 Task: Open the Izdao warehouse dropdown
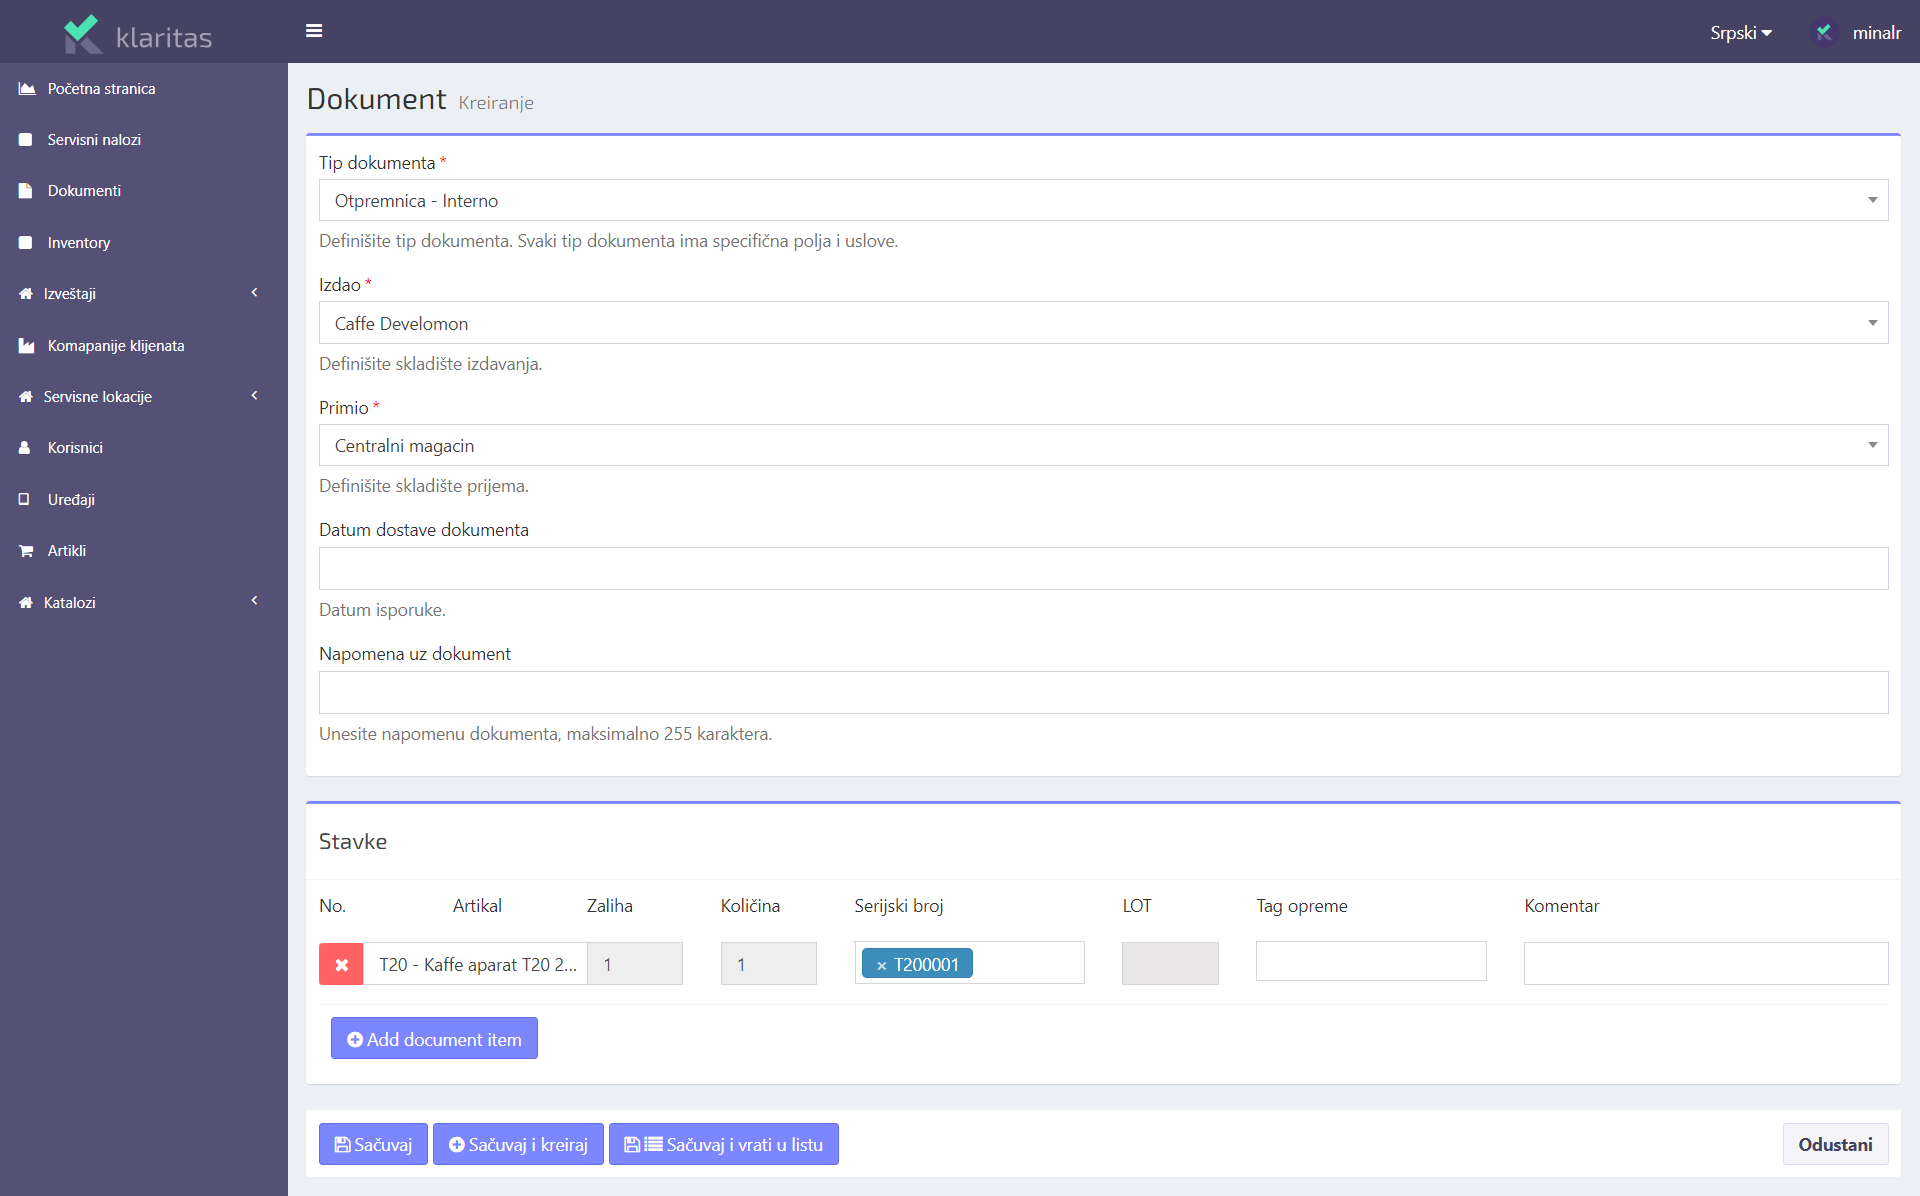tap(1103, 323)
